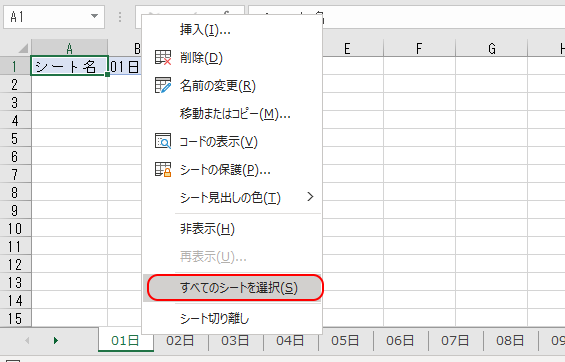Image resolution: width=565 pixels, height=362 pixels.
Task: Switch to the 02日 sheet tab
Action: [x=180, y=340]
